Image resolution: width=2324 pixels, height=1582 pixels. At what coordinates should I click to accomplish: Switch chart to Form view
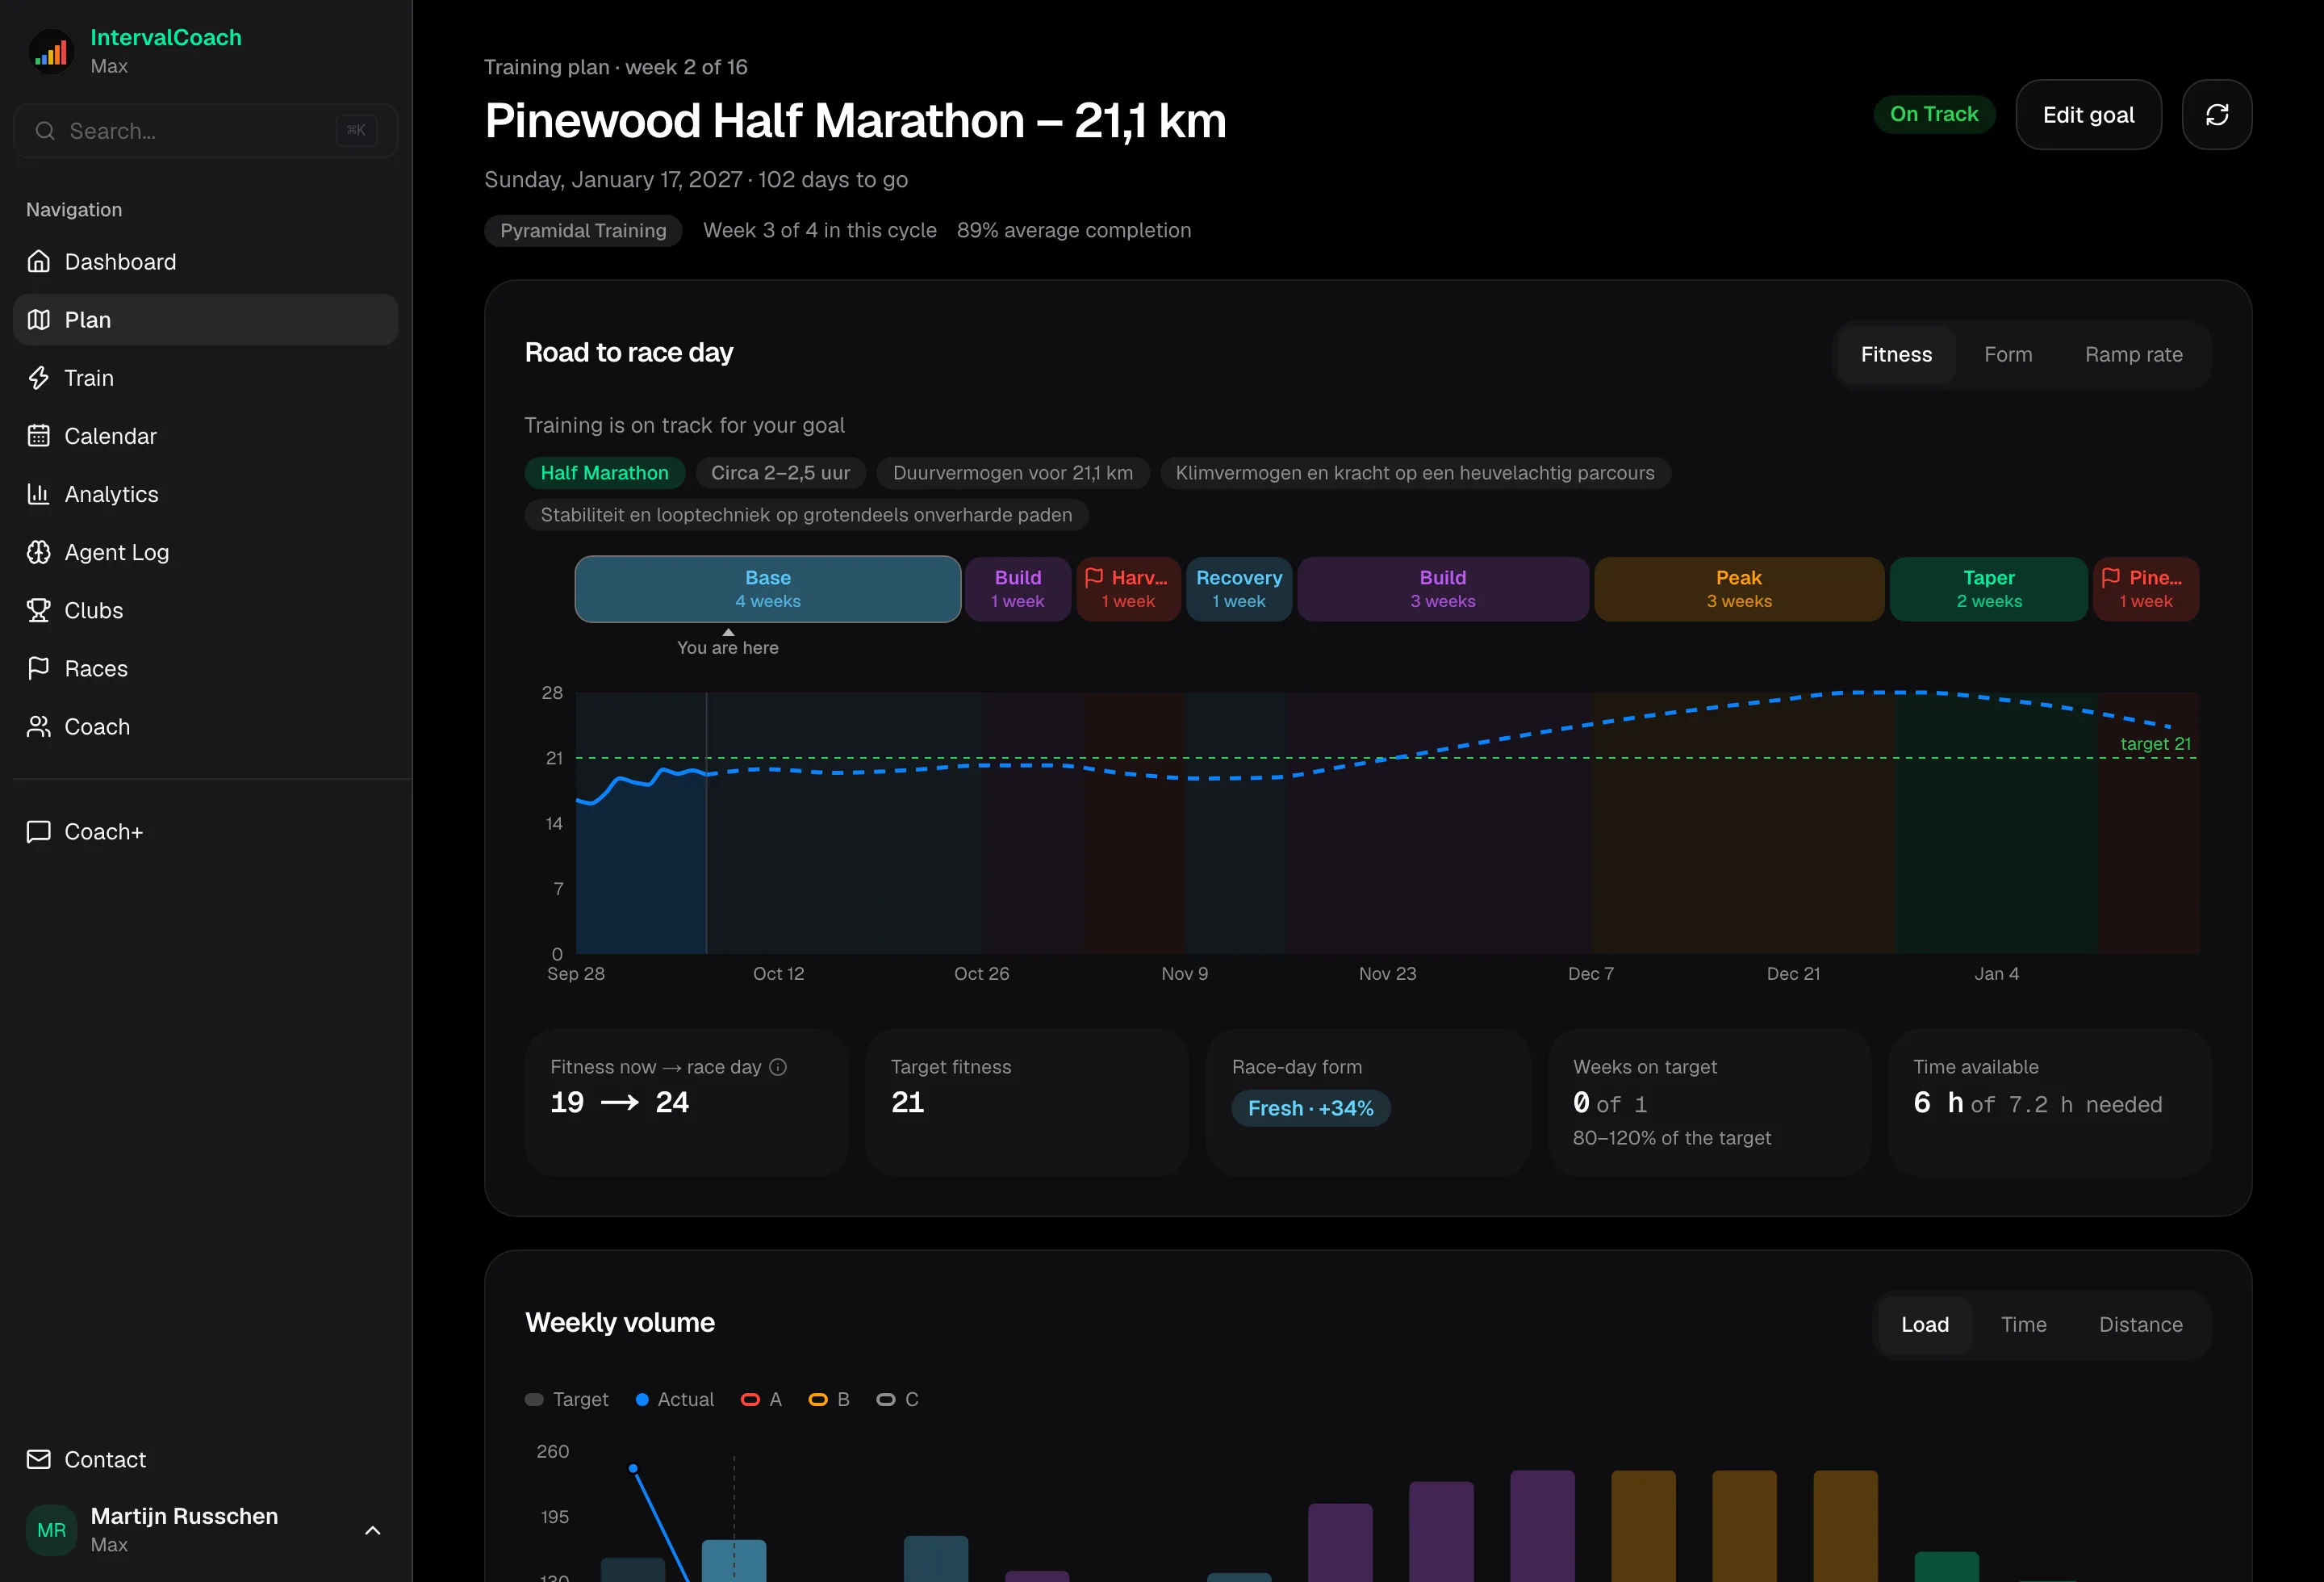2007,355
